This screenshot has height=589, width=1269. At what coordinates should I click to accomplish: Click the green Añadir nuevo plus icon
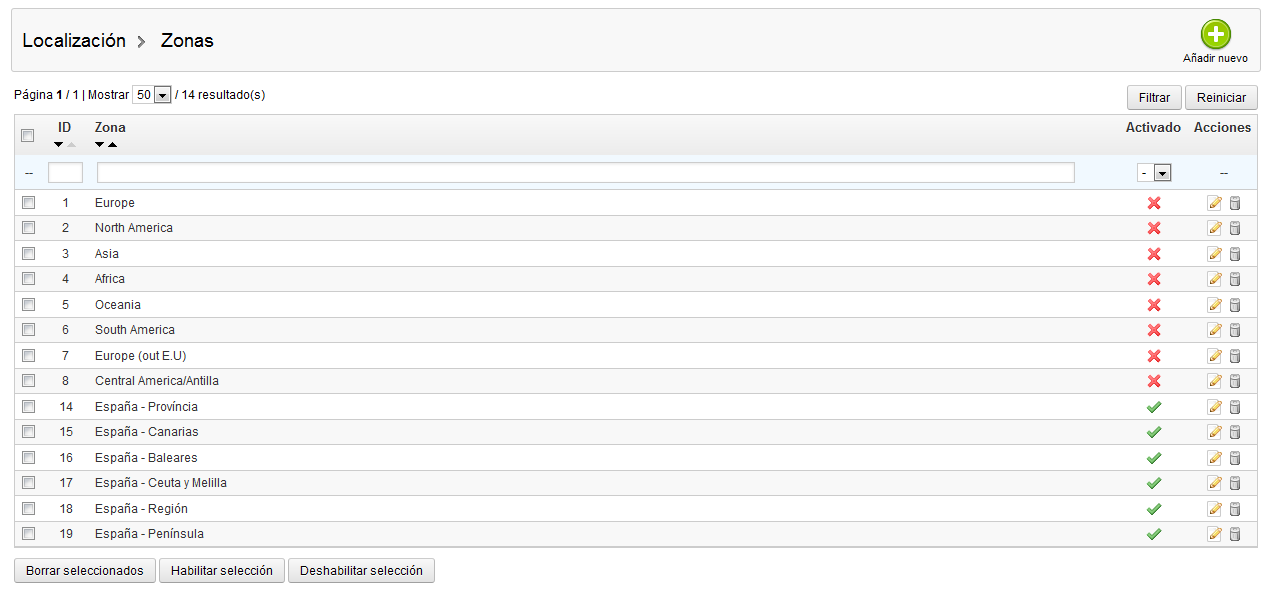1215,35
